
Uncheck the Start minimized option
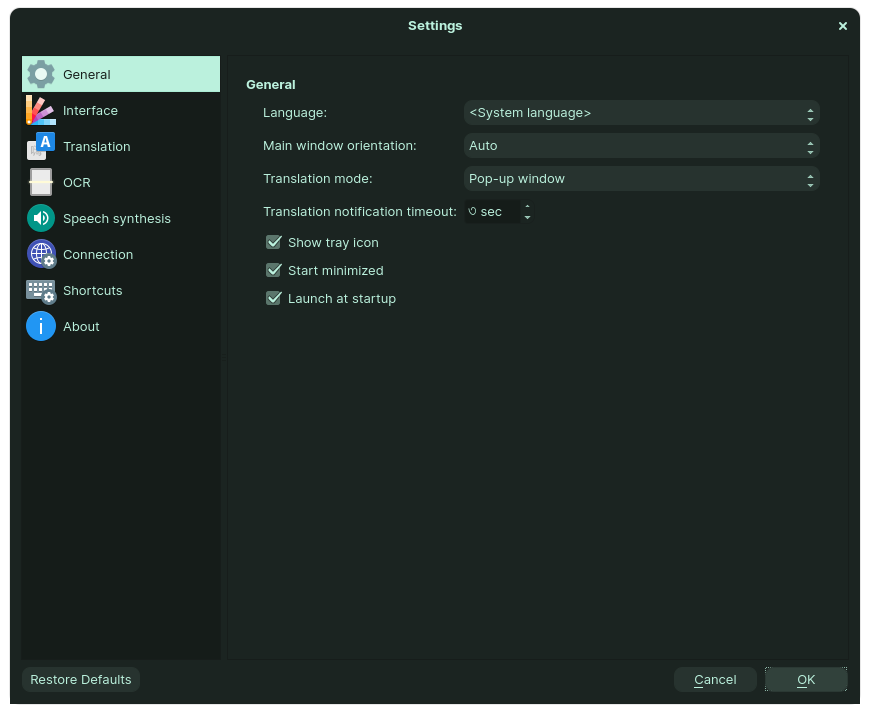pos(273,270)
